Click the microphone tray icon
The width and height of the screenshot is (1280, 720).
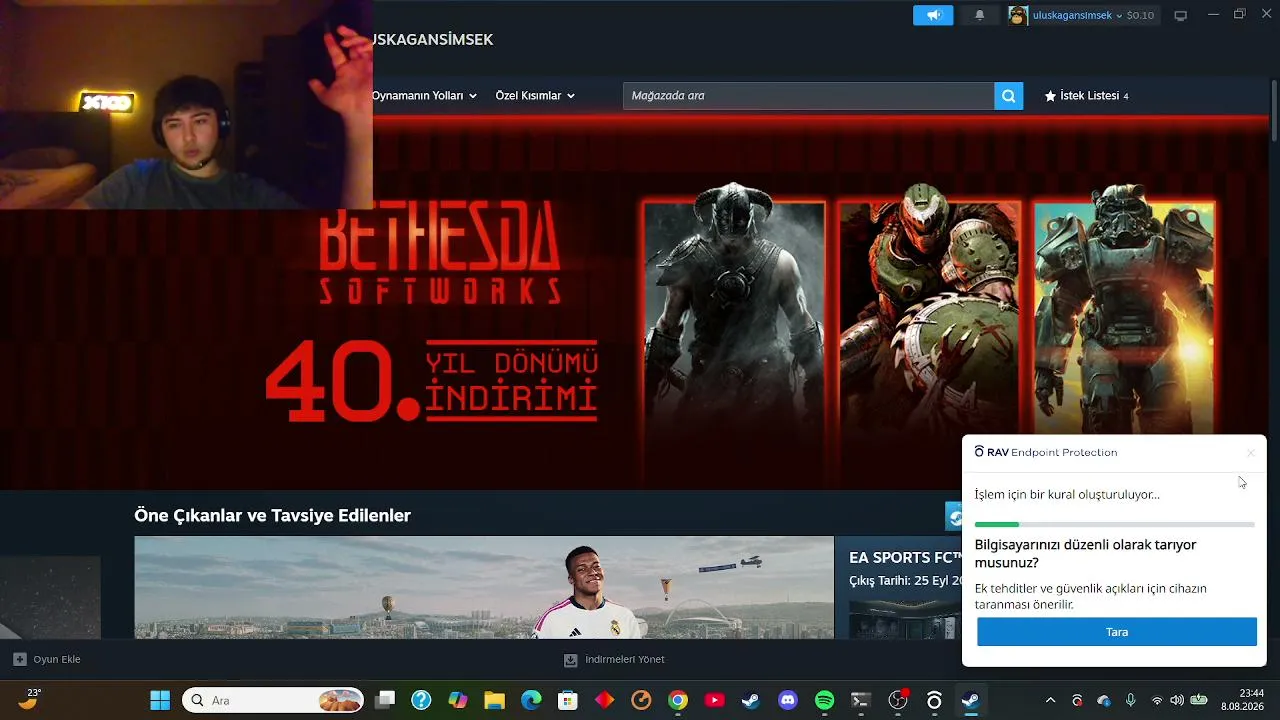click(1131, 700)
